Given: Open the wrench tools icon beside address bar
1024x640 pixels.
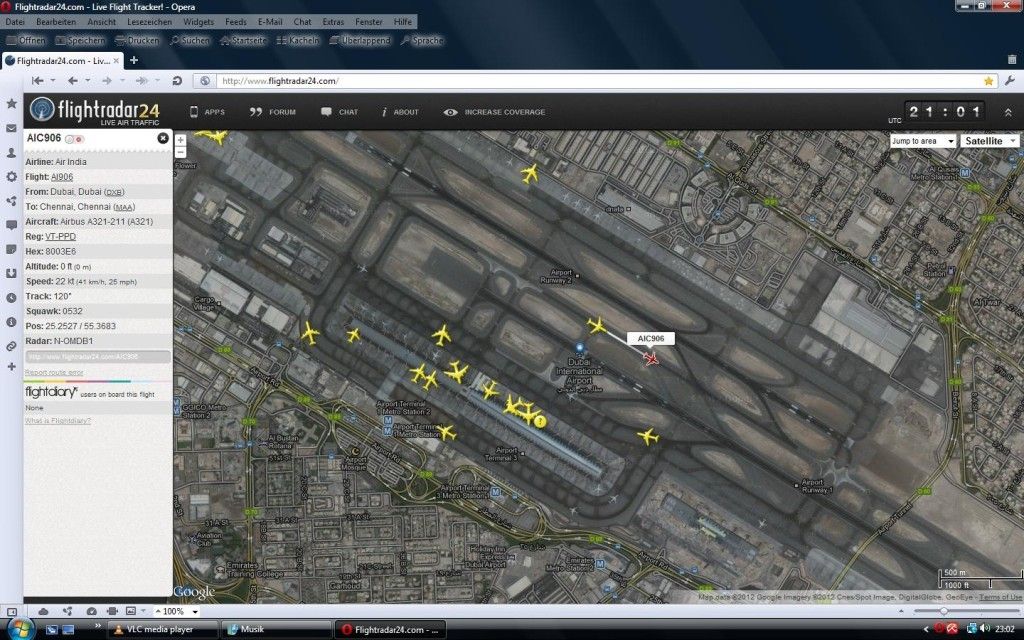Looking at the screenshot, I should (1010, 81).
